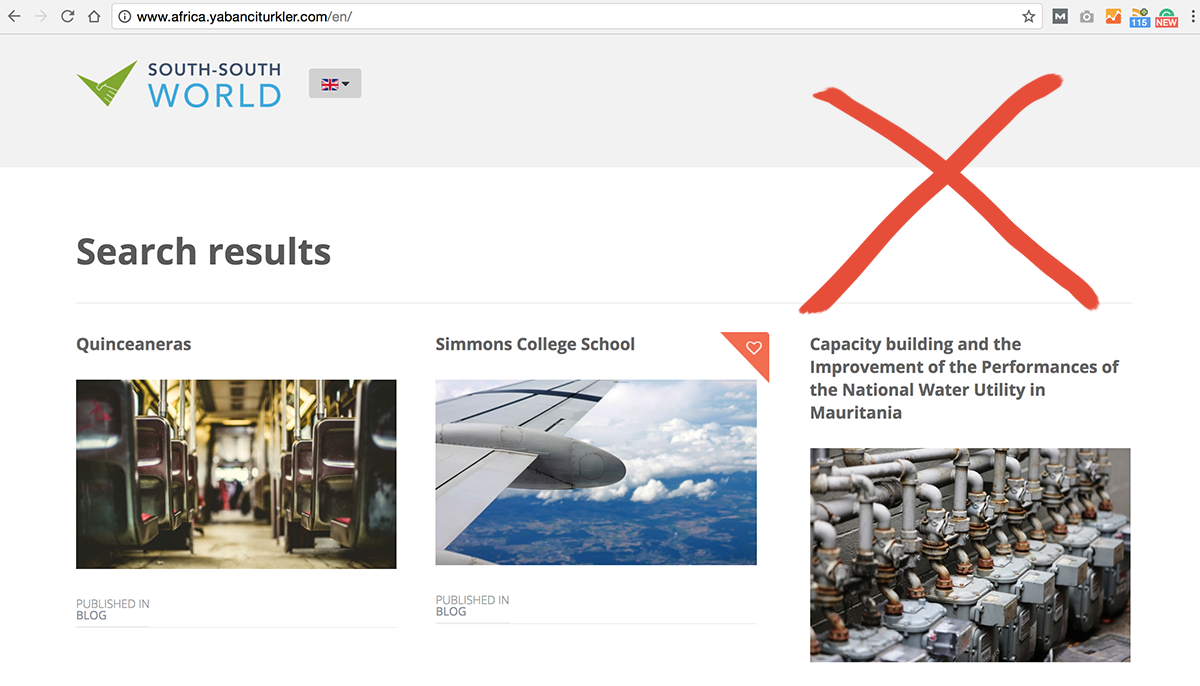Open the Capacity building Mauritania article title
Viewport: 1200px width, 686px height.
click(964, 378)
